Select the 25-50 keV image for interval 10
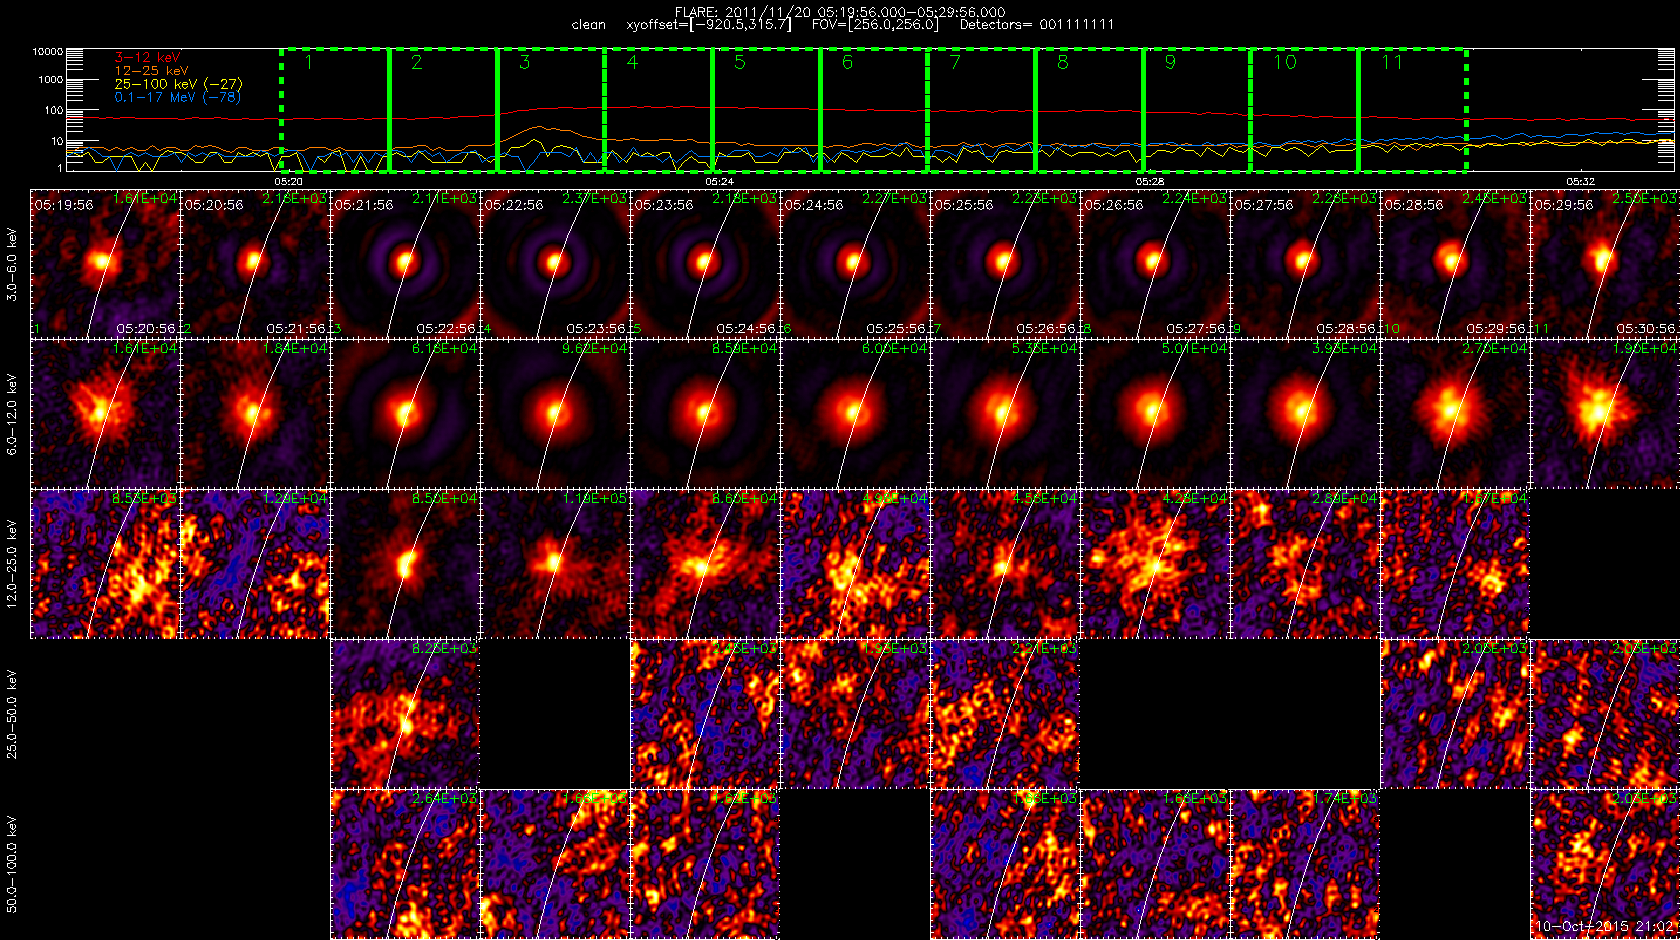 (x=1455, y=714)
